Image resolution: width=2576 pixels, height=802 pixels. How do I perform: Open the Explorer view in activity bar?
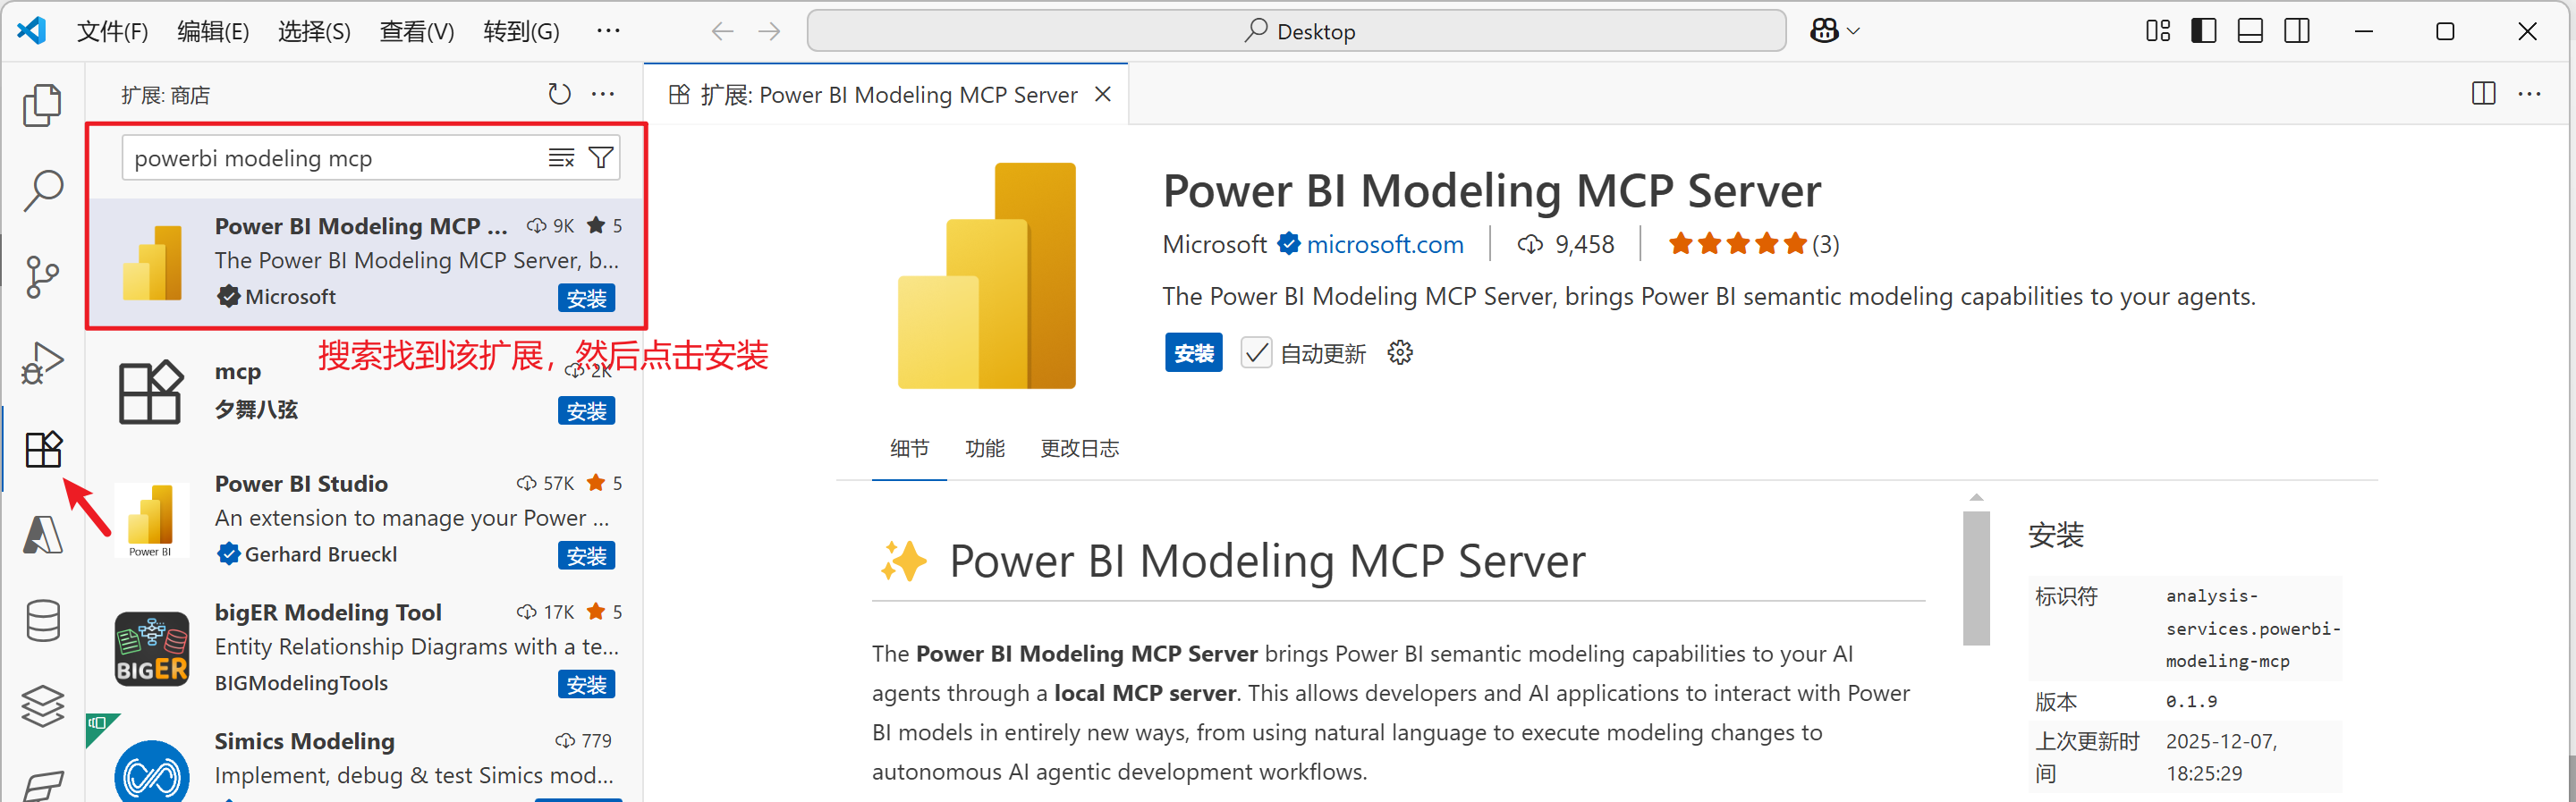tap(42, 105)
